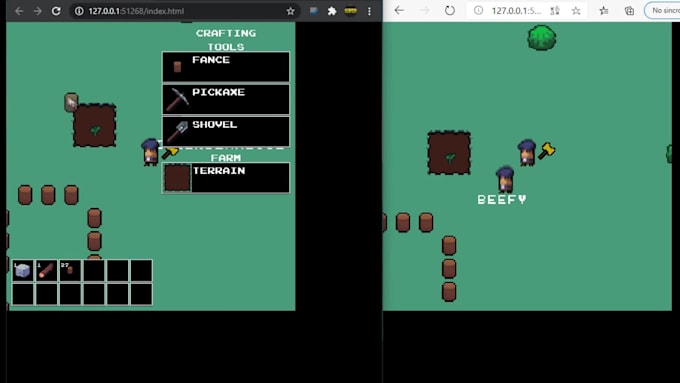Craft the PICKAXE tool
Image resolution: width=680 pixels, height=383 pixels.
[x=226, y=99]
